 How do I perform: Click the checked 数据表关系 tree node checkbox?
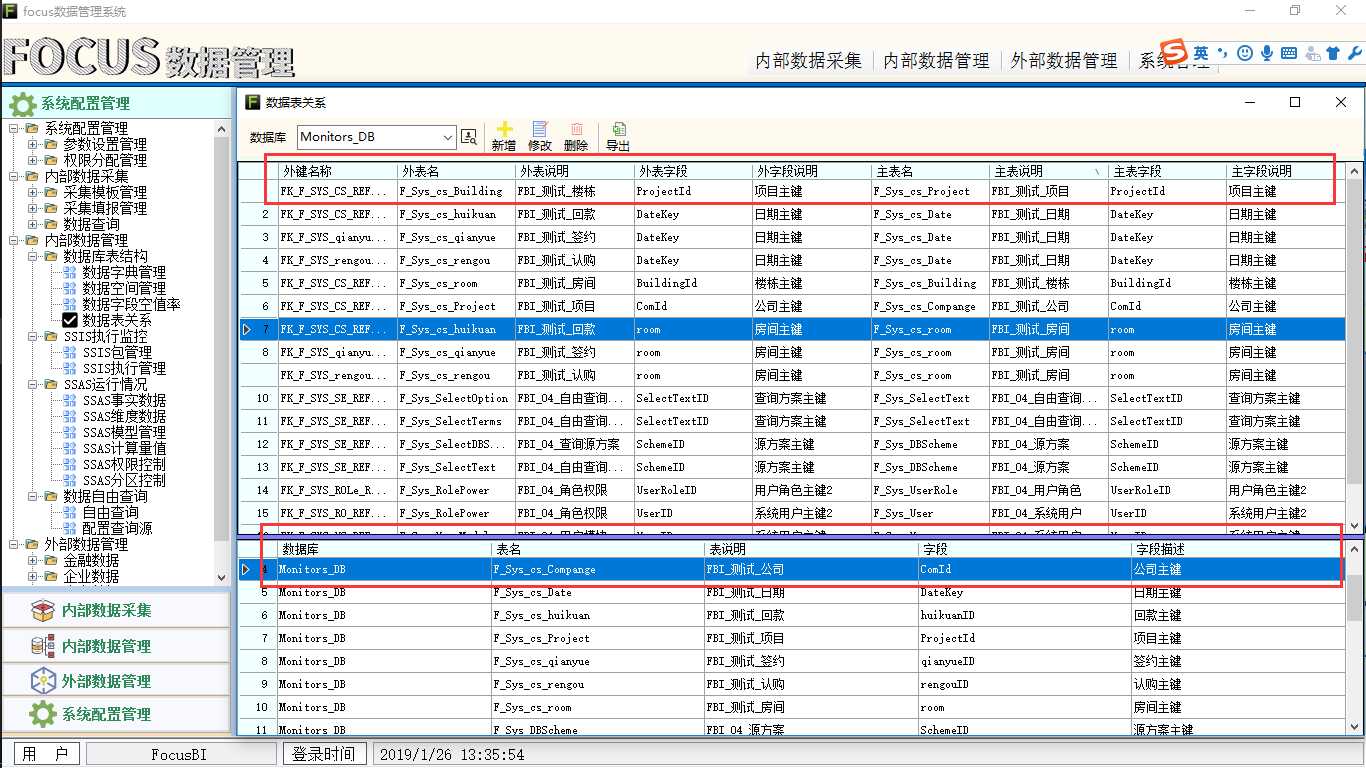pos(70,320)
